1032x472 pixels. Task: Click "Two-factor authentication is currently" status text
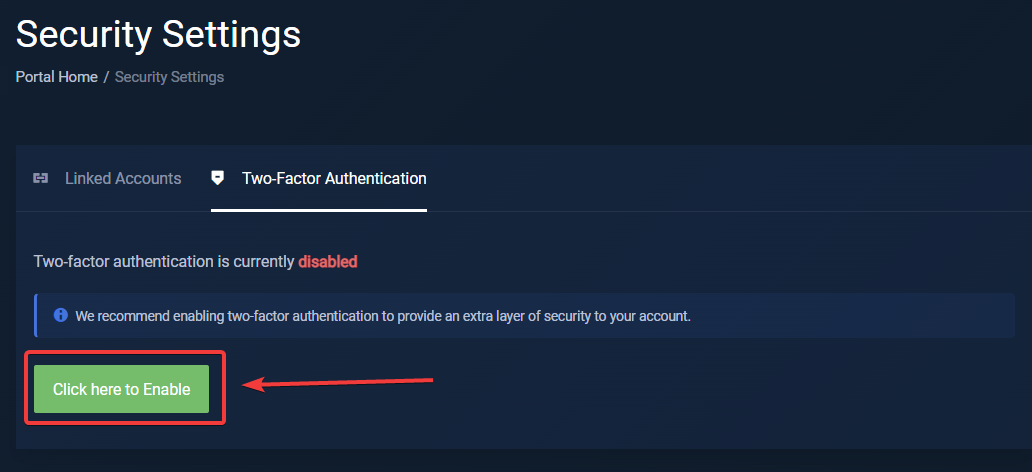pyautogui.click(x=164, y=262)
